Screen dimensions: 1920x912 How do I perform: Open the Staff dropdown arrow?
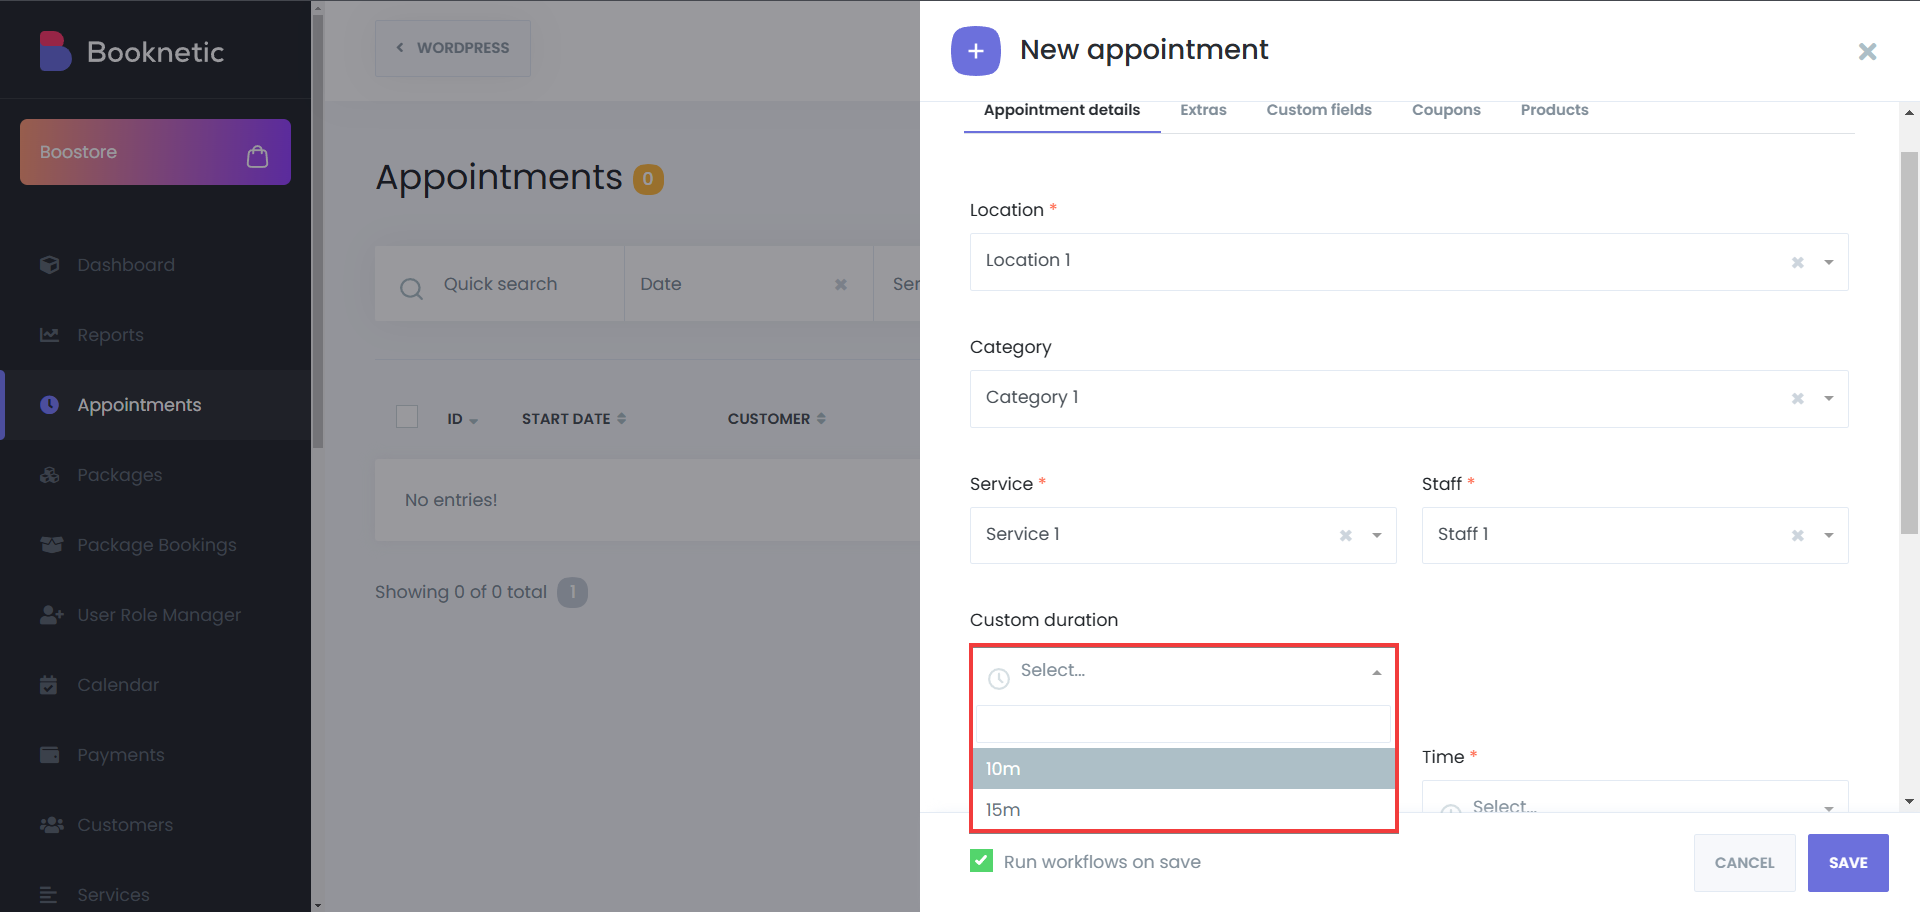[x=1828, y=536]
